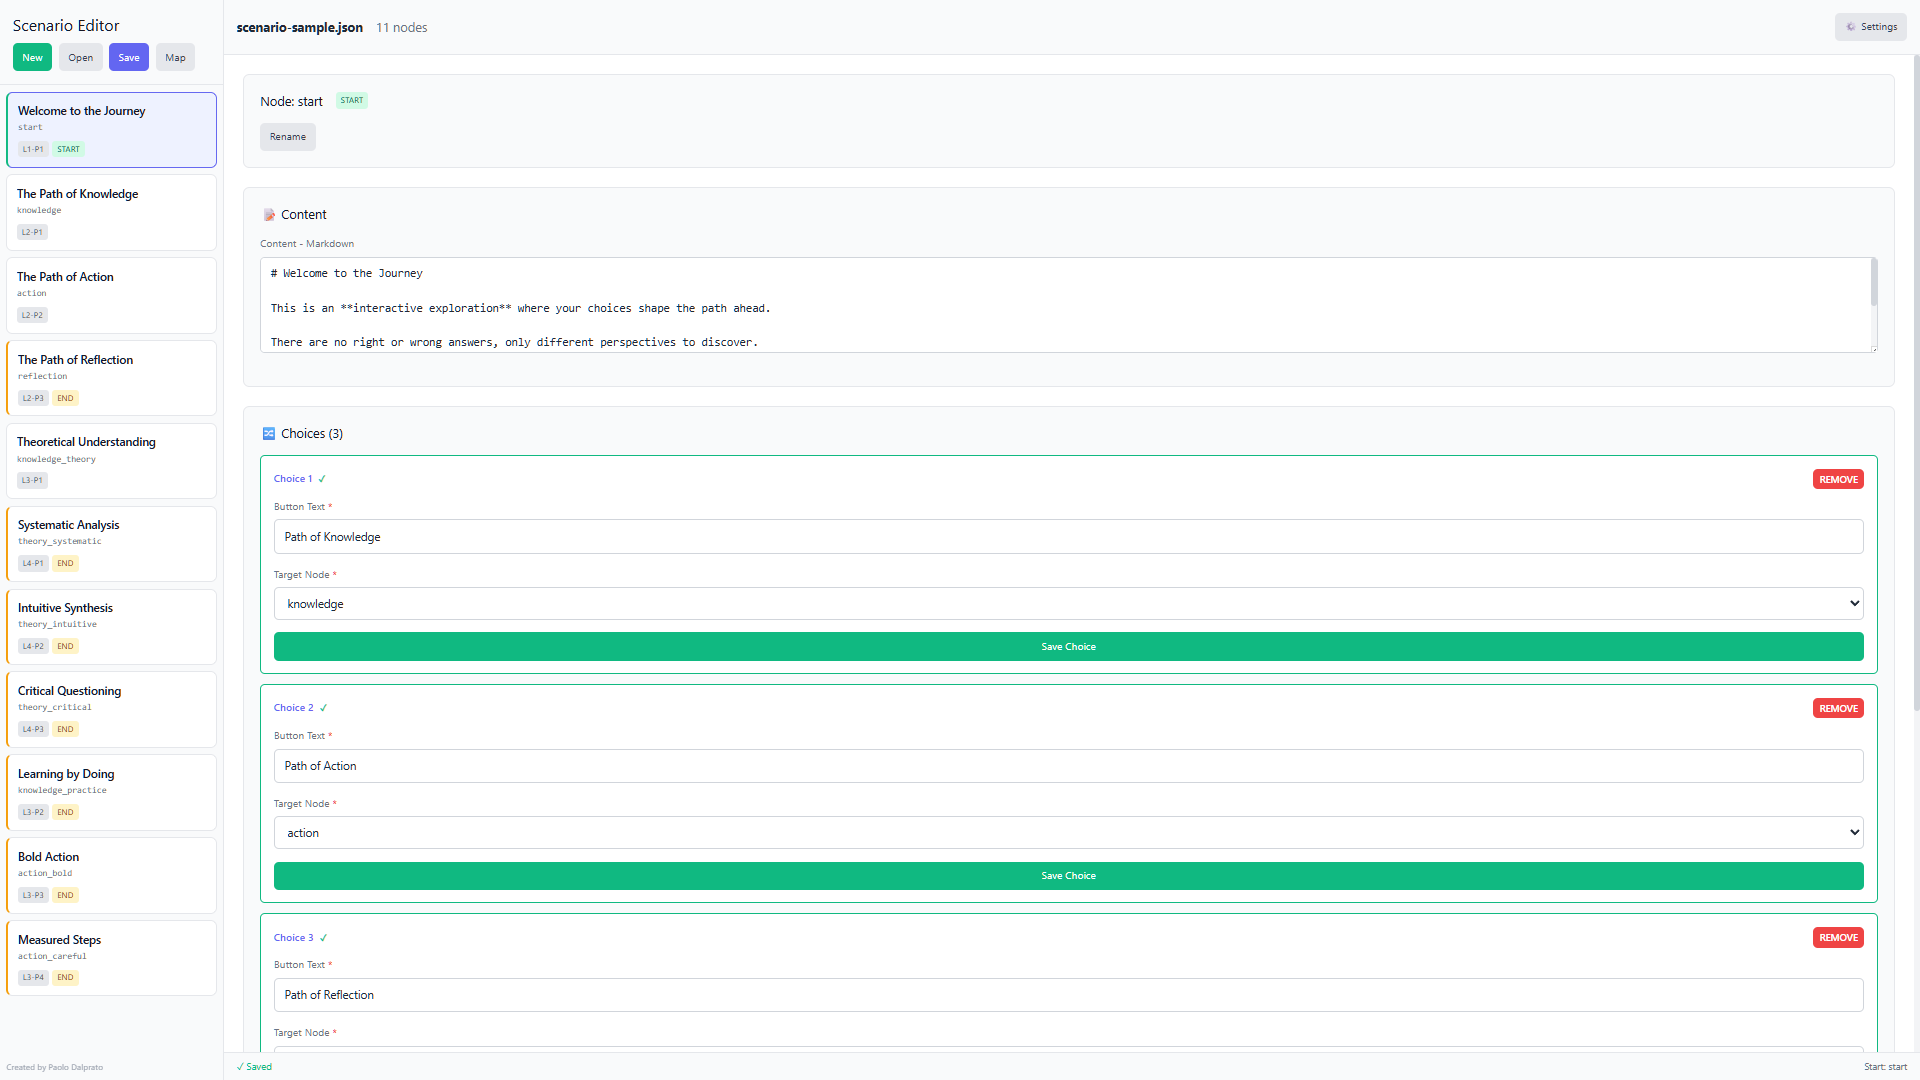This screenshot has height=1080, width=1920.
Task: Save Choice 1 with green button
Action: (x=1068, y=647)
